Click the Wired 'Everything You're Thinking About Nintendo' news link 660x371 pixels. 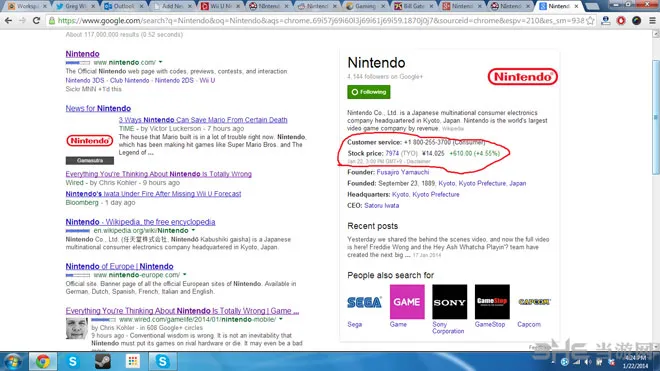point(159,174)
